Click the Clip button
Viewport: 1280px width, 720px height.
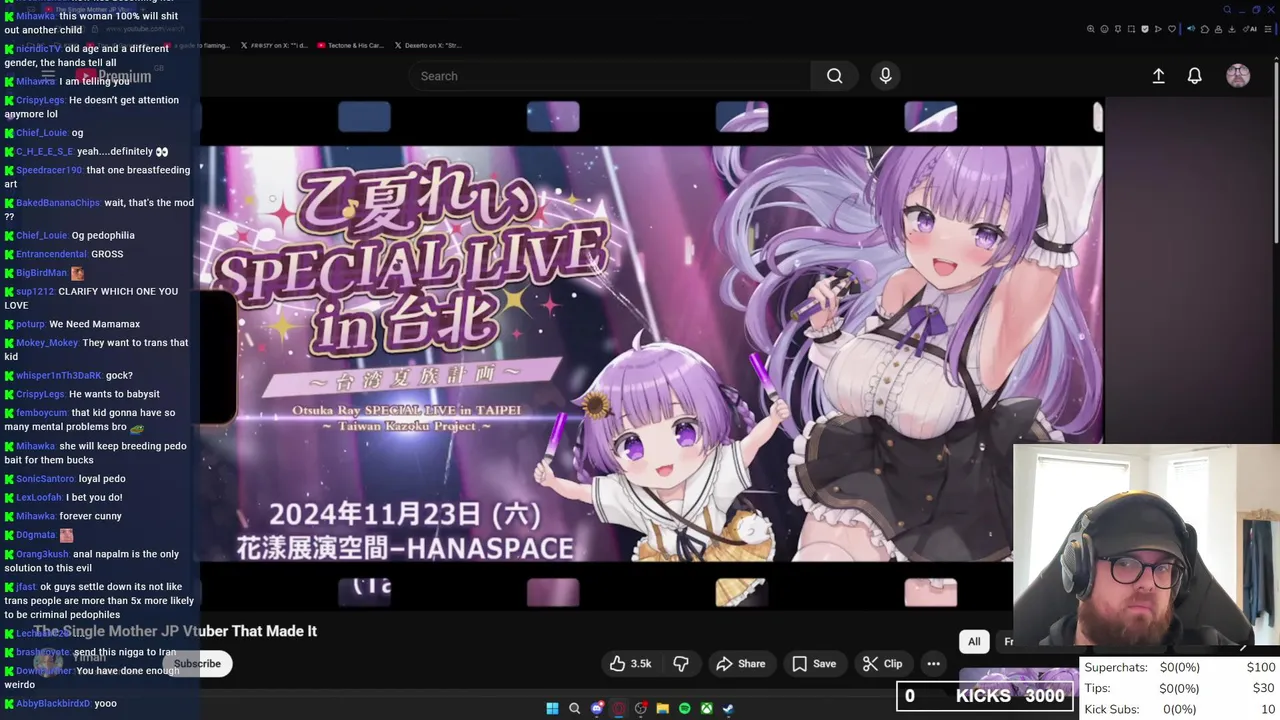[x=883, y=664]
